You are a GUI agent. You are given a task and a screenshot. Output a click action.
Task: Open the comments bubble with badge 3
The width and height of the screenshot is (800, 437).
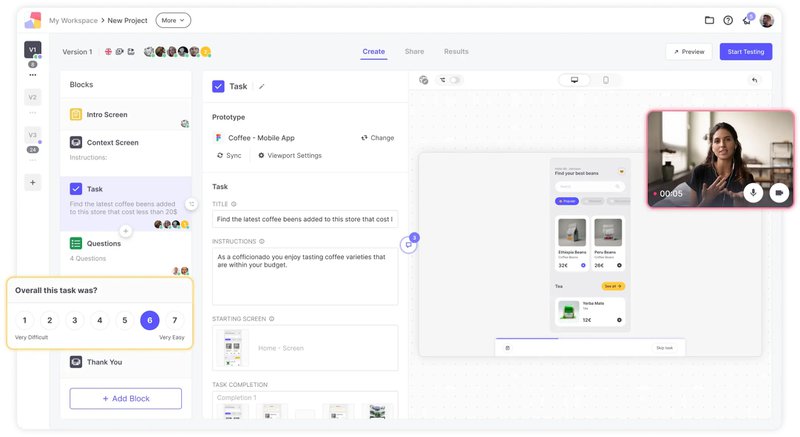click(x=408, y=245)
